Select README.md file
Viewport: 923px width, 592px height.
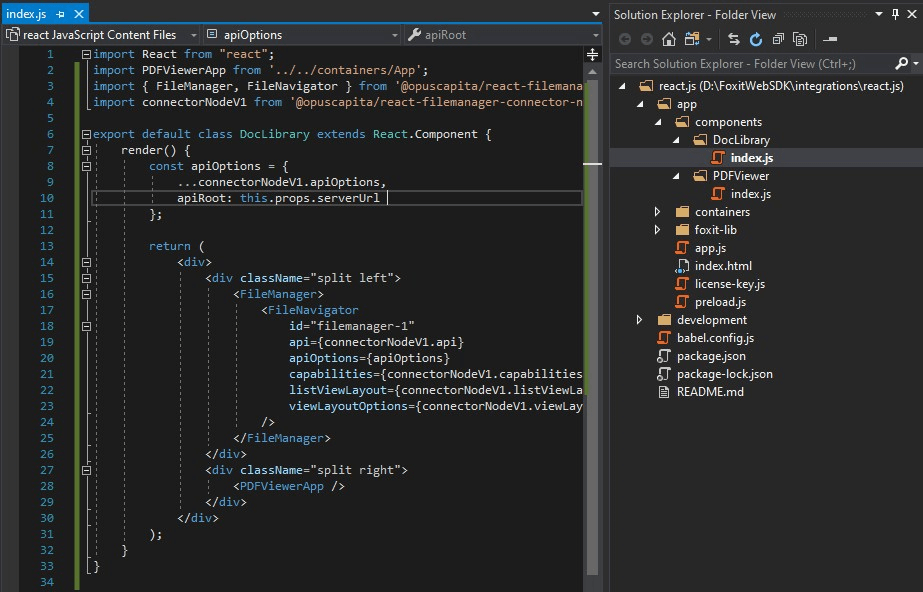pyautogui.click(x=710, y=392)
